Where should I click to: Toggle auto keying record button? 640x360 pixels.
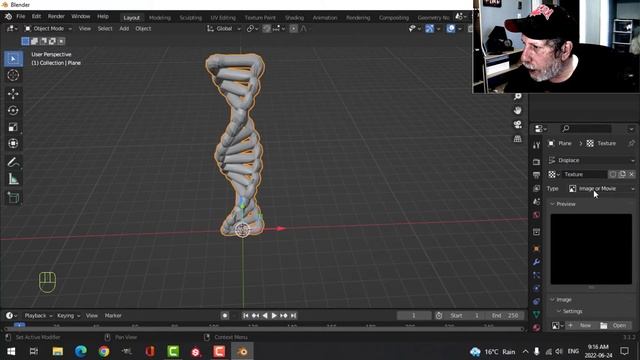224,316
